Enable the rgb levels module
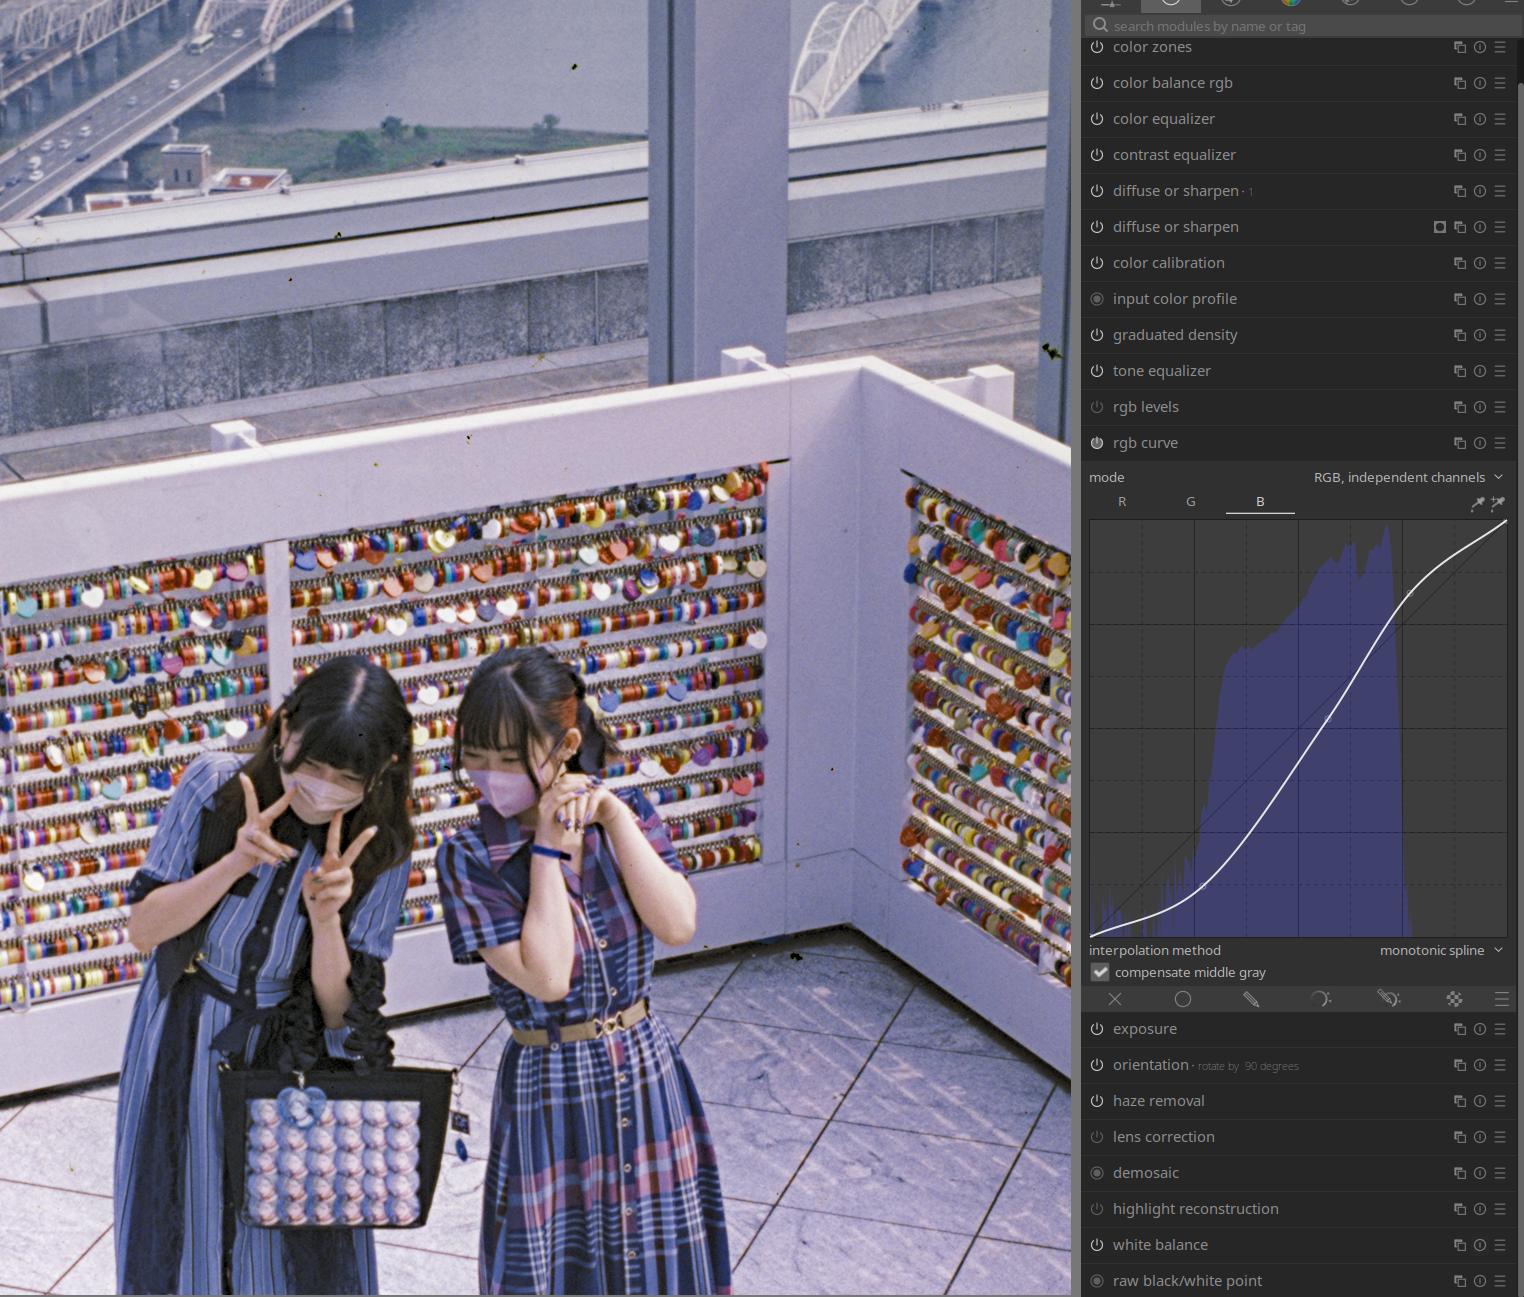 coord(1097,407)
